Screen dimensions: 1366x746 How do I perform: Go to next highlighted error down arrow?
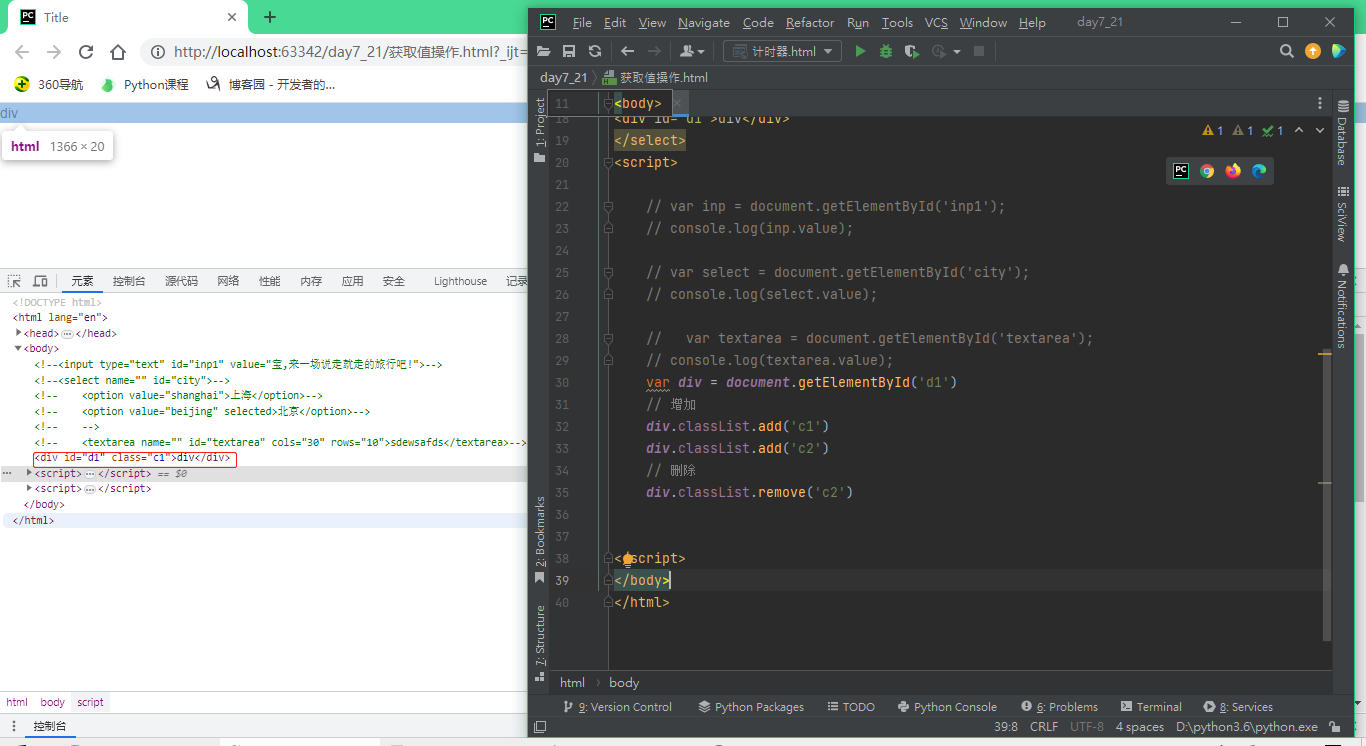tap(1321, 130)
